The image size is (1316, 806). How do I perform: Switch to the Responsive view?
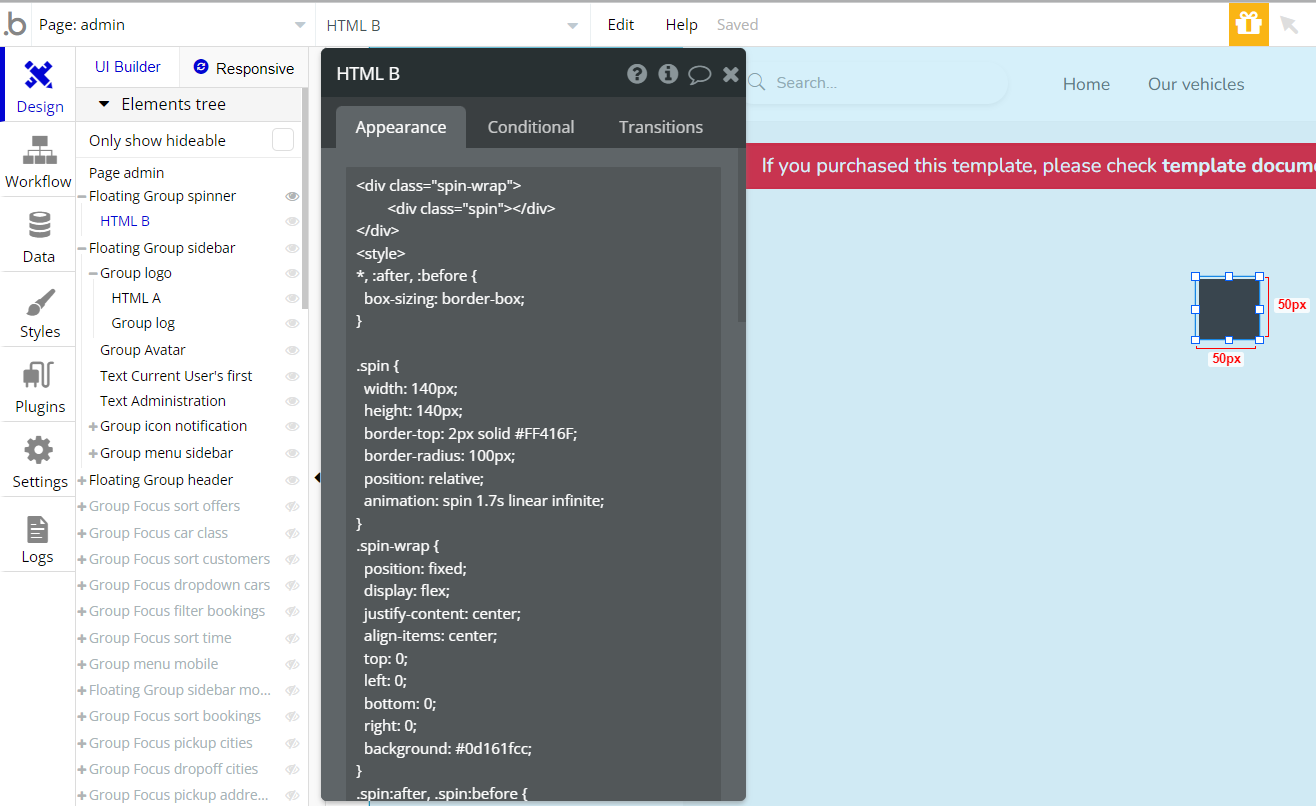click(x=243, y=68)
